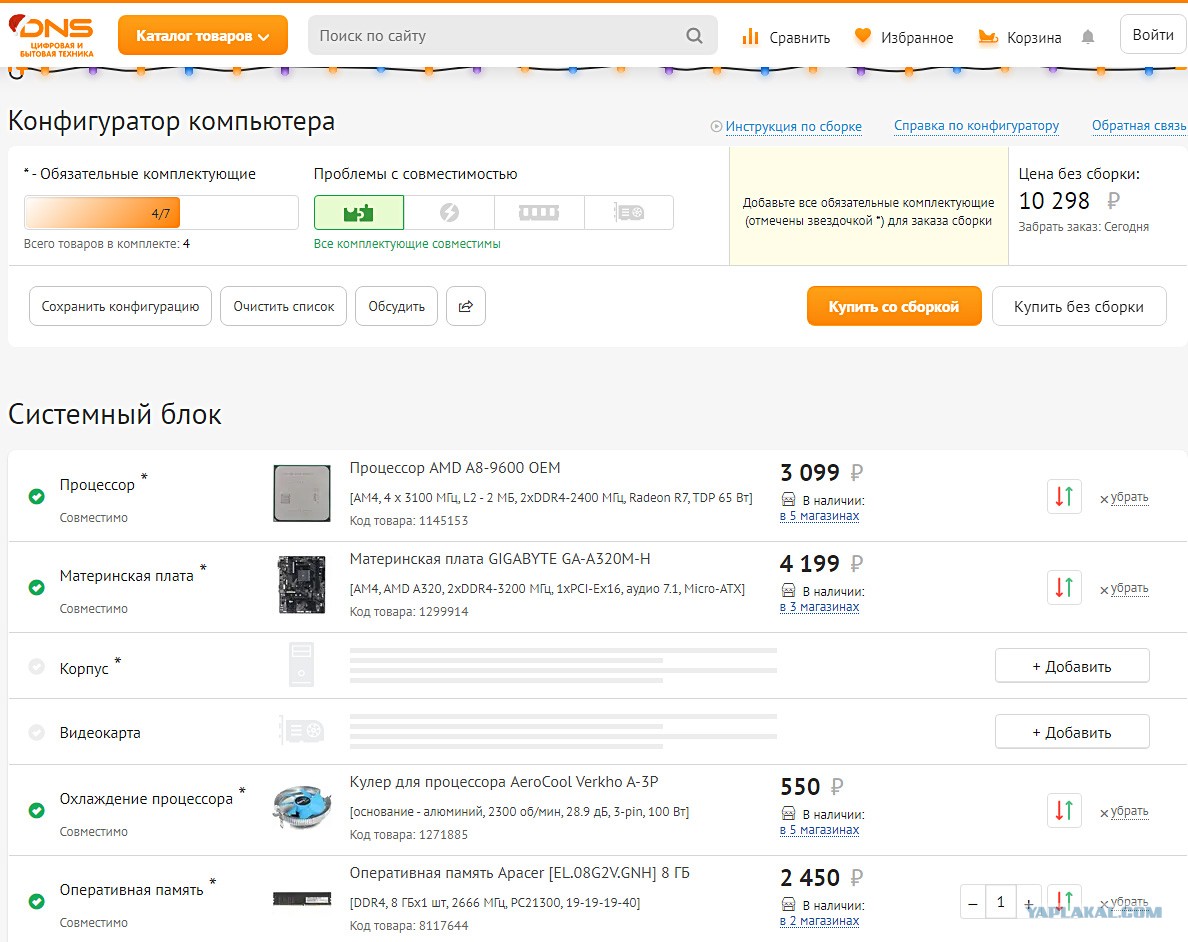Click the RAM quantity field showing 1
The height and width of the screenshot is (942, 1188).
tap(1000, 902)
